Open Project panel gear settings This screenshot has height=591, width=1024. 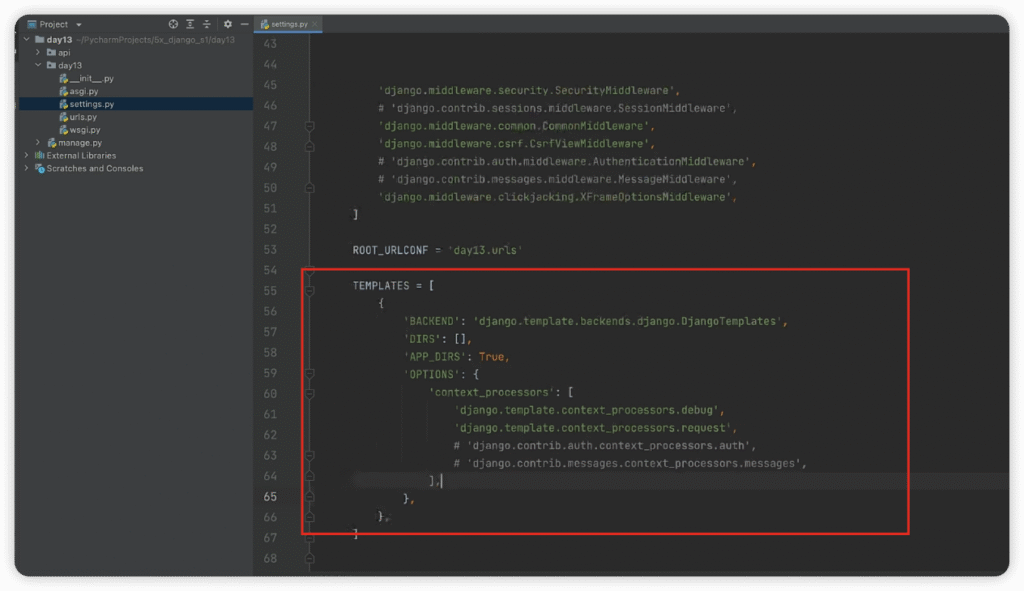click(x=228, y=24)
